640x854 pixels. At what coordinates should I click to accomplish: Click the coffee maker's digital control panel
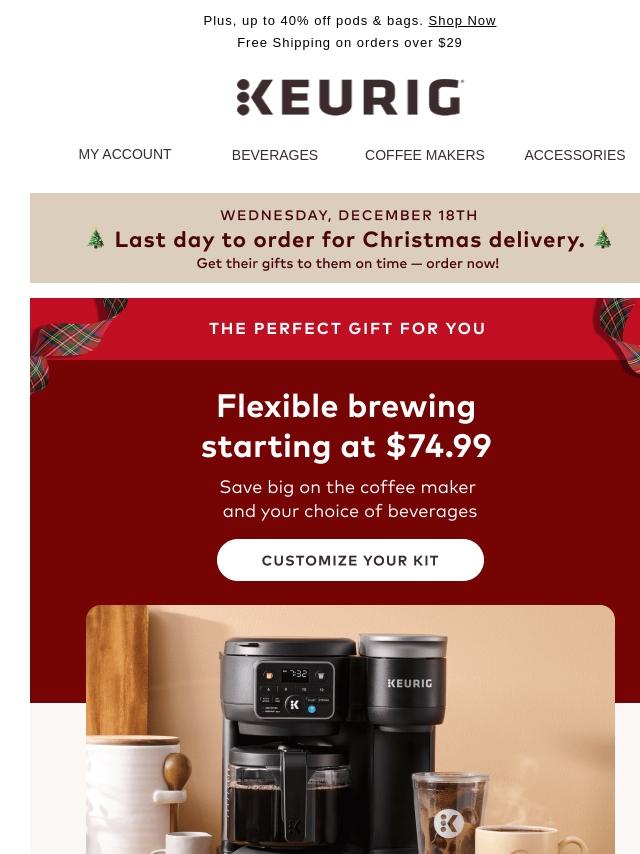tap(295, 691)
